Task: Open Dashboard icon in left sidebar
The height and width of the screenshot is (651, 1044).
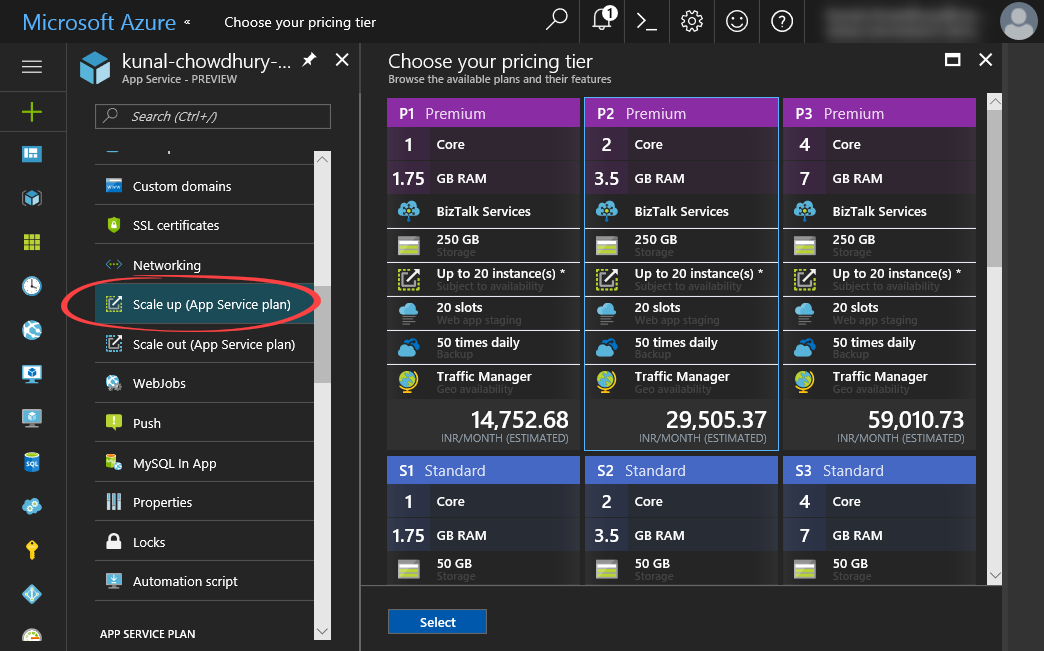Action: click(x=32, y=154)
